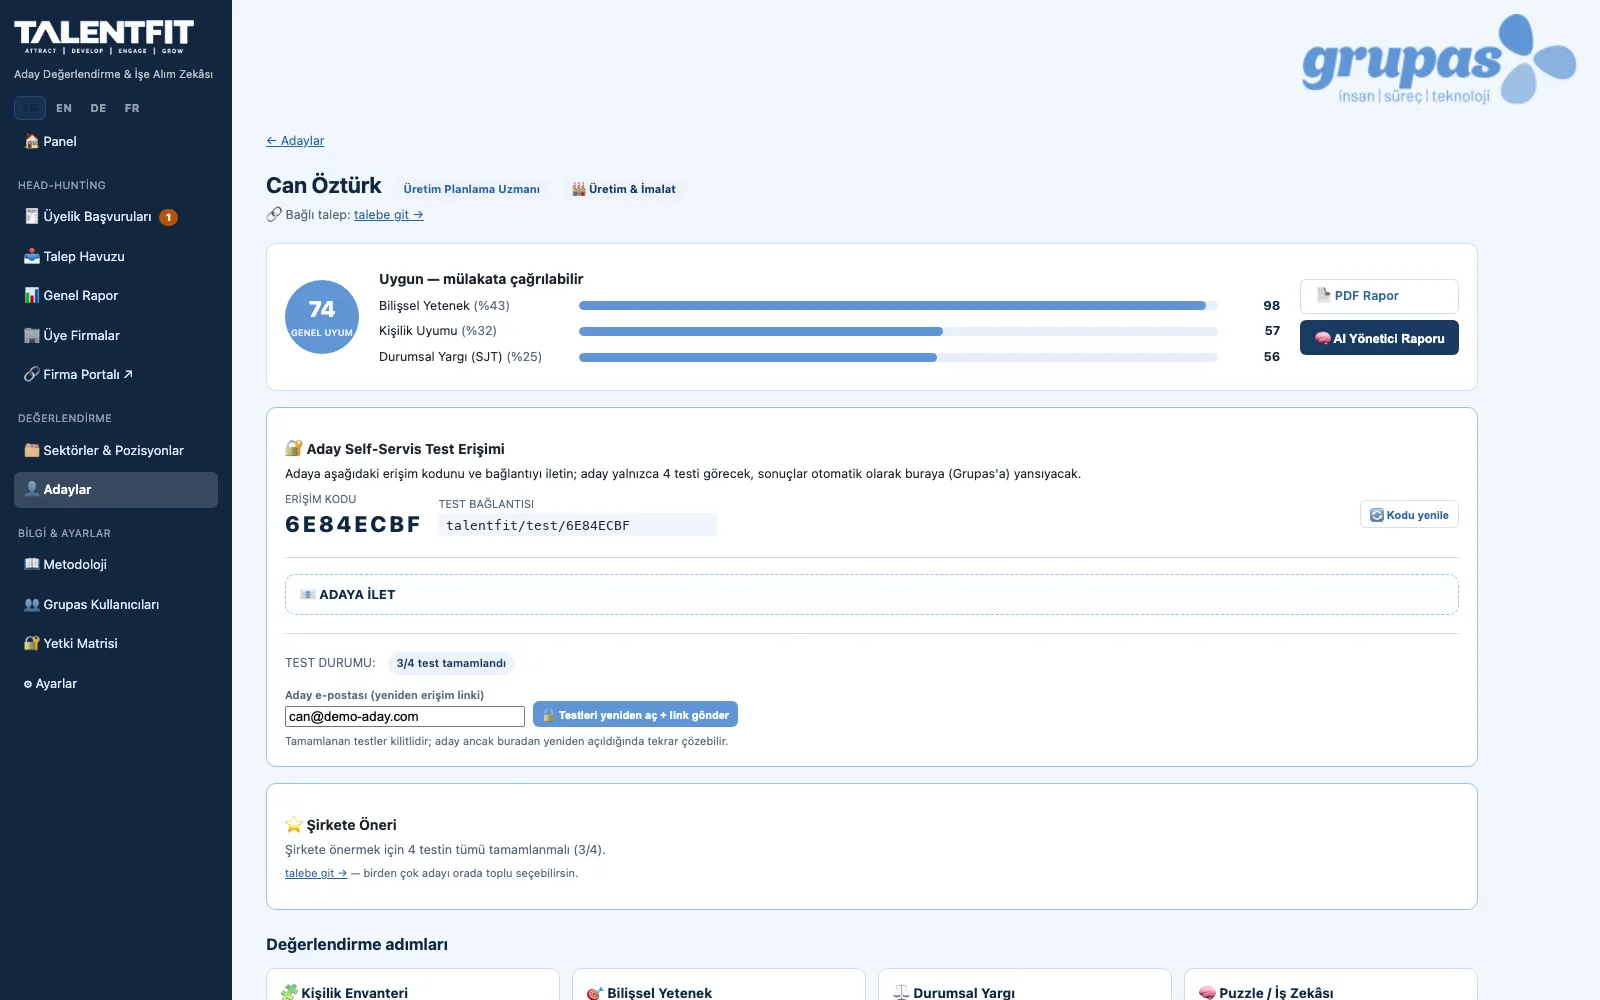Click the Grupas Kullanıcıları people icon
This screenshot has height=1000, width=1600.
(x=32, y=605)
